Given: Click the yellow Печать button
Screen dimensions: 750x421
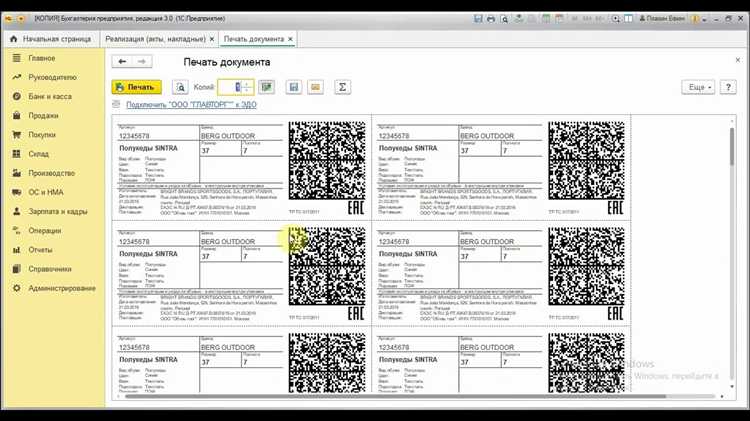Looking at the screenshot, I should 136,87.
